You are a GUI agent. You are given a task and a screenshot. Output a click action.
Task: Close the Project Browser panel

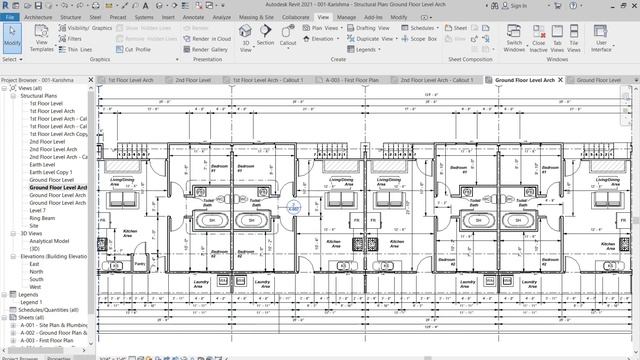(x=91, y=80)
